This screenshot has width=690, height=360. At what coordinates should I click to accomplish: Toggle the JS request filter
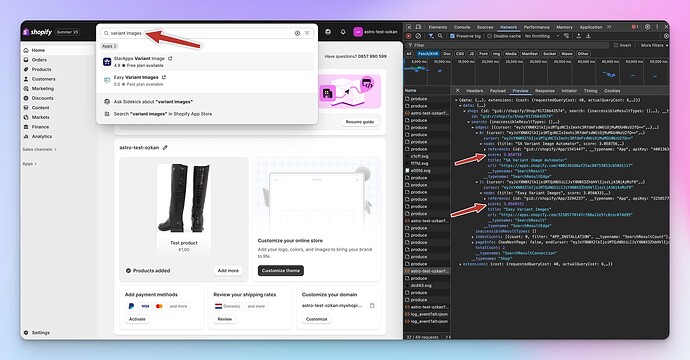pos(471,54)
